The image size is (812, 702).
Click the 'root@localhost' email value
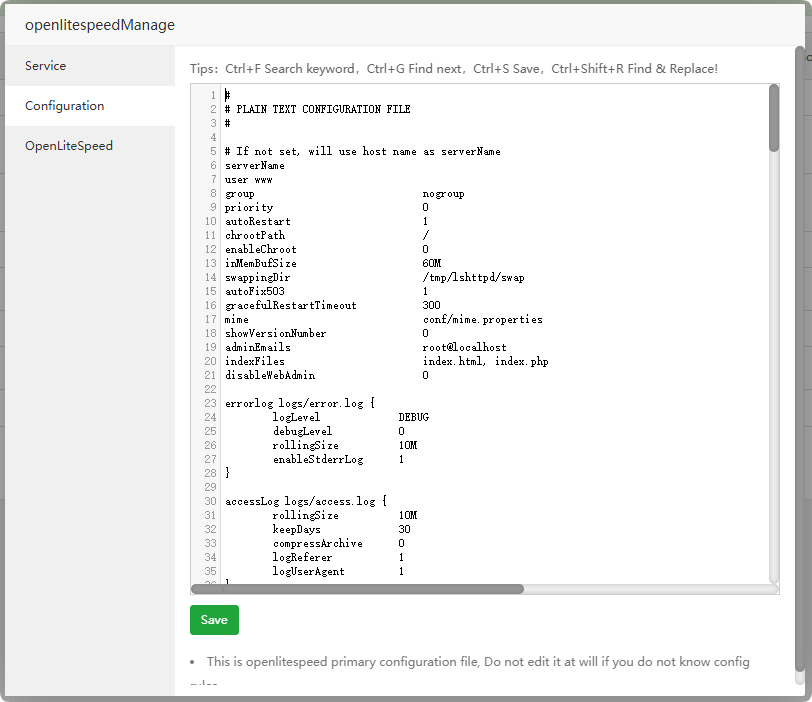pos(465,347)
